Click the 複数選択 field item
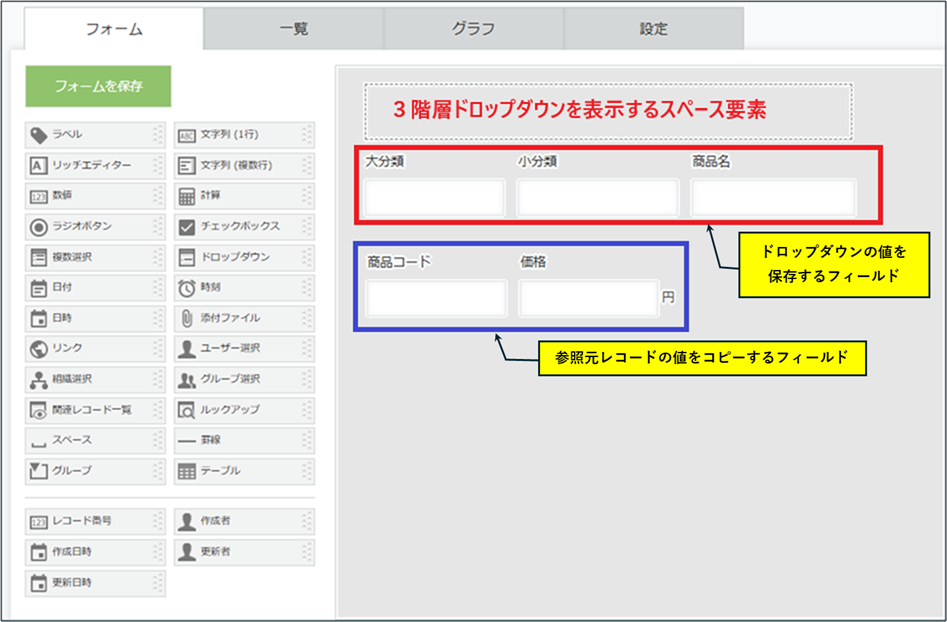947x622 pixels. point(85,257)
